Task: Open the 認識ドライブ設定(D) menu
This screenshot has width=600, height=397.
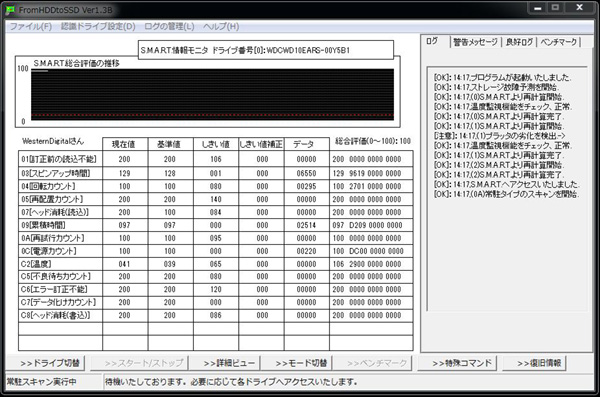Action: coord(98,26)
